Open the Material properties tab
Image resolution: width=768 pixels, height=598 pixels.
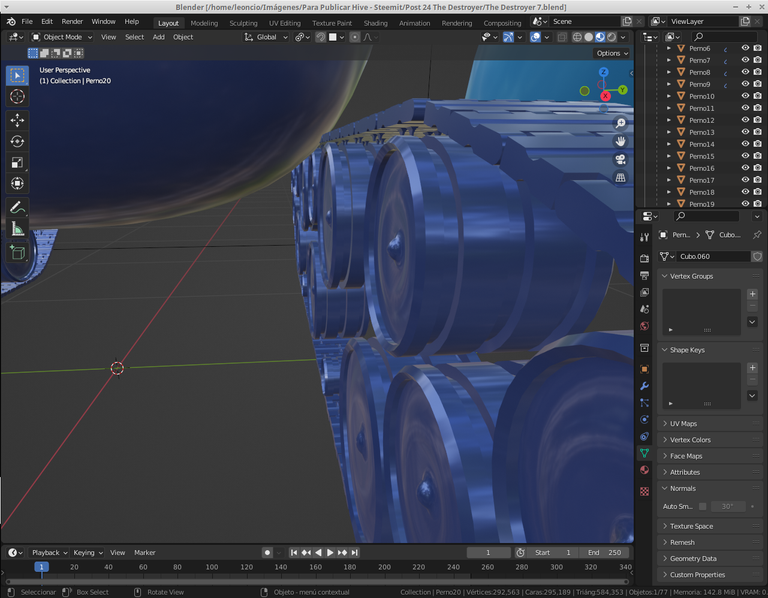[x=645, y=470]
